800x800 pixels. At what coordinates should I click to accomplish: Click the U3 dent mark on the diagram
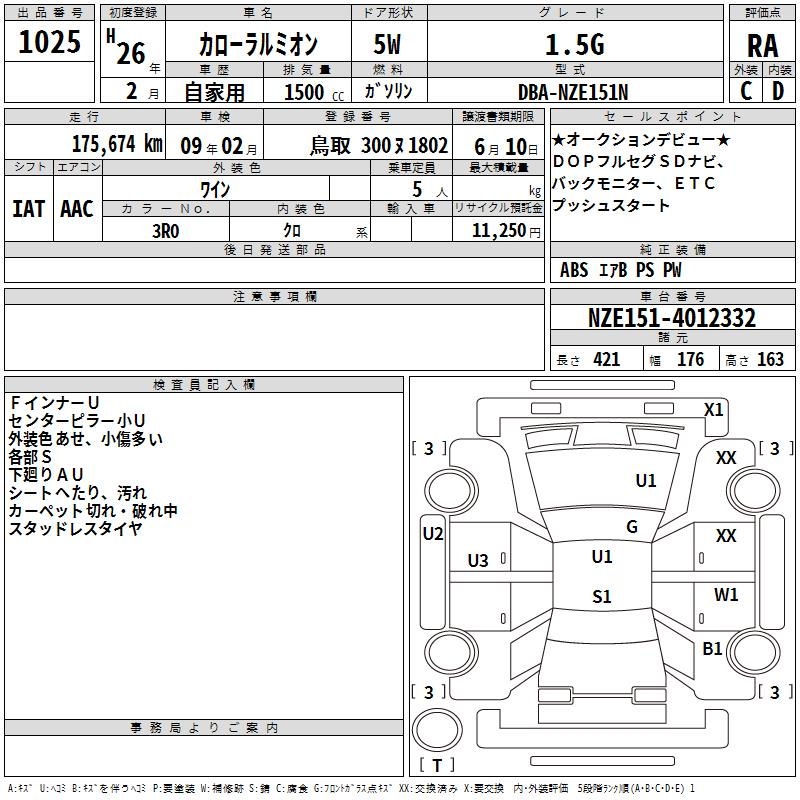coord(478,561)
